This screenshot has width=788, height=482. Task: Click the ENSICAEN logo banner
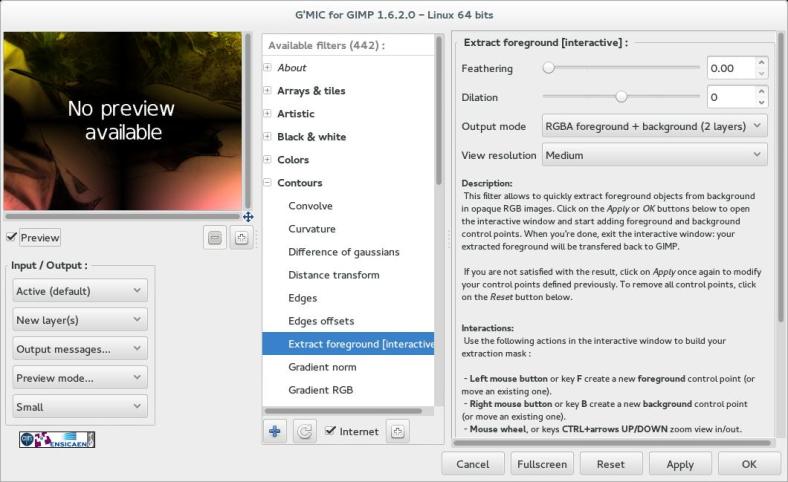point(57,440)
